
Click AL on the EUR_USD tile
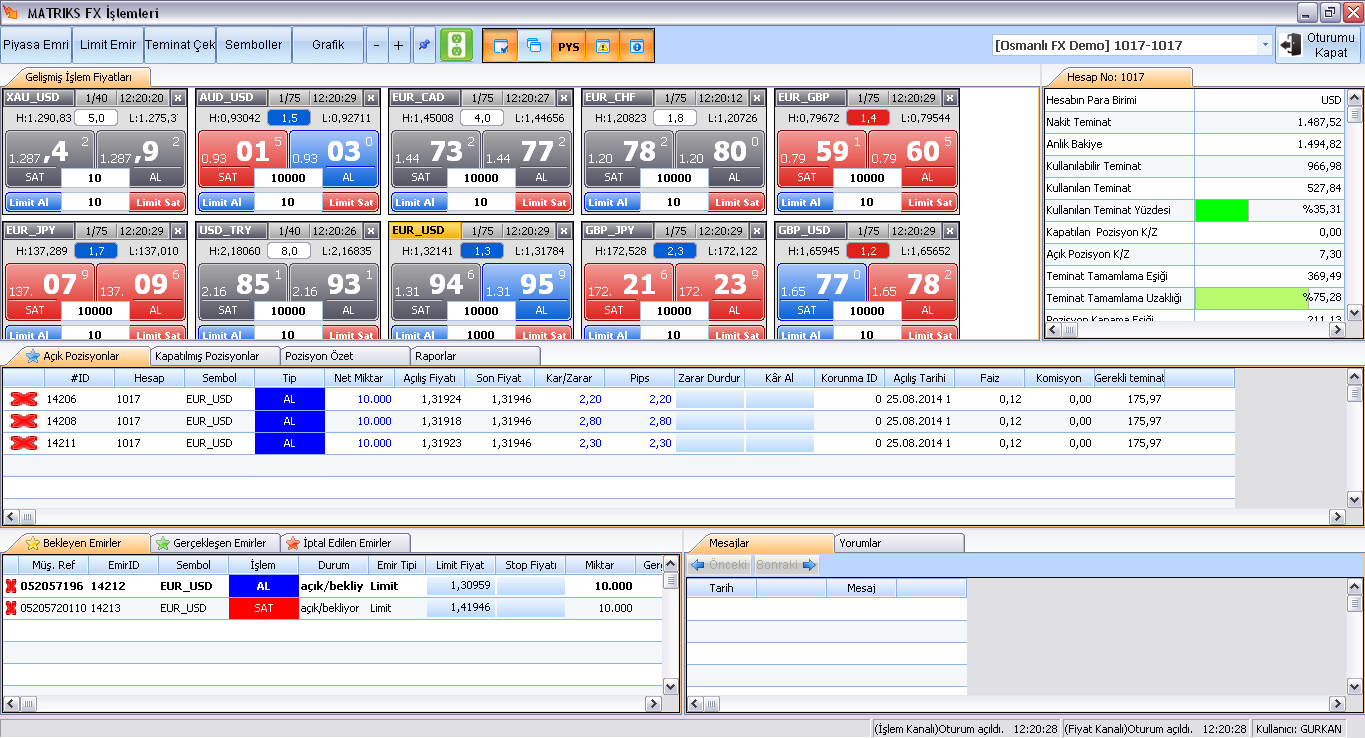tap(541, 310)
